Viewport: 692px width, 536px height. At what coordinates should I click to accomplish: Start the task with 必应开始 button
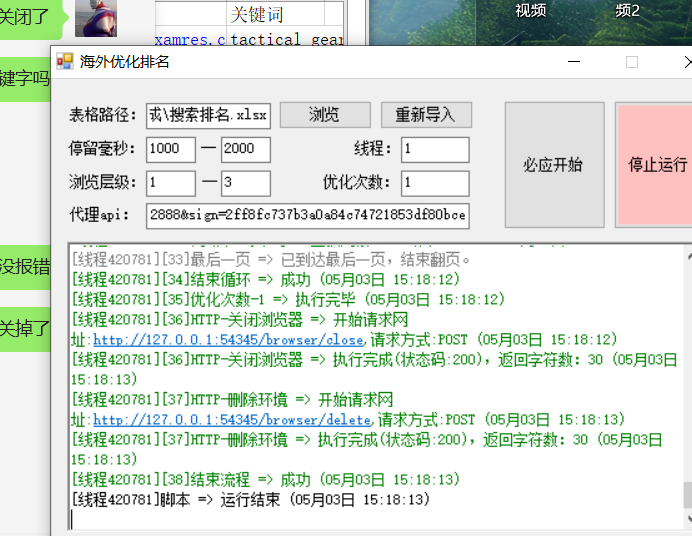pos(554,165)
